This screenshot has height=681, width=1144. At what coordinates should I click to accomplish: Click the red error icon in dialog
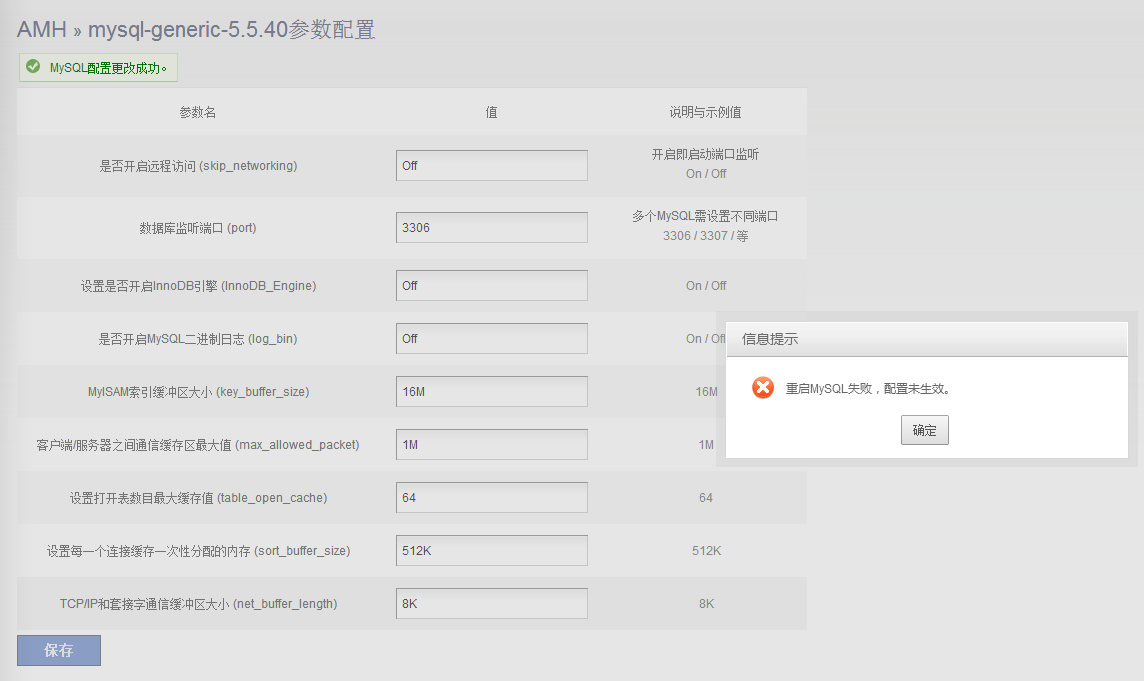[763, 388]
